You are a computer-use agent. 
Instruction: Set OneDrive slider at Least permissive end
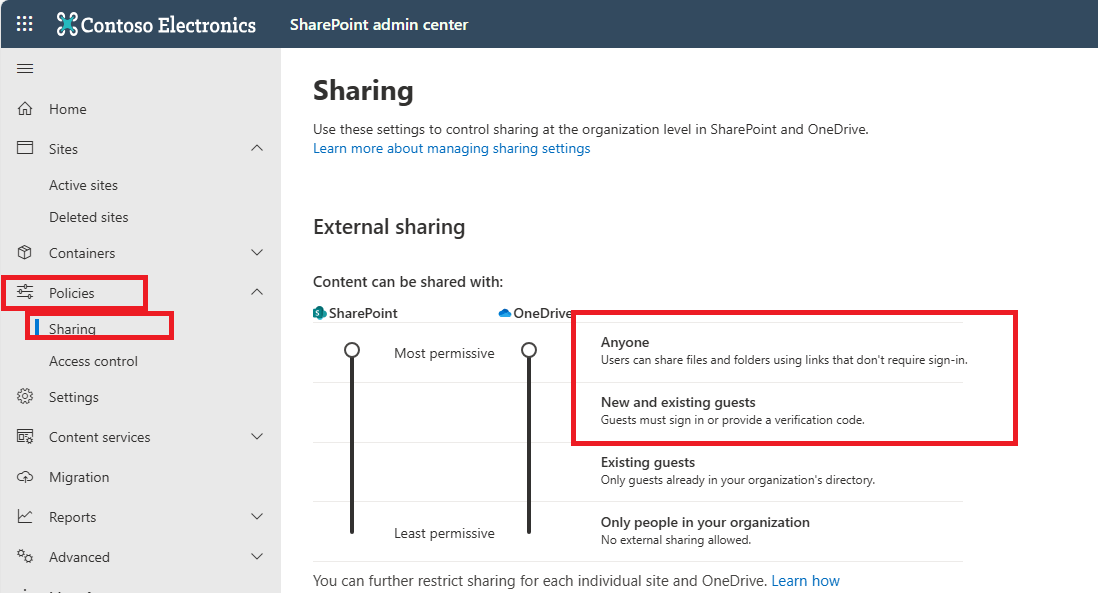[x=529, y=530]
